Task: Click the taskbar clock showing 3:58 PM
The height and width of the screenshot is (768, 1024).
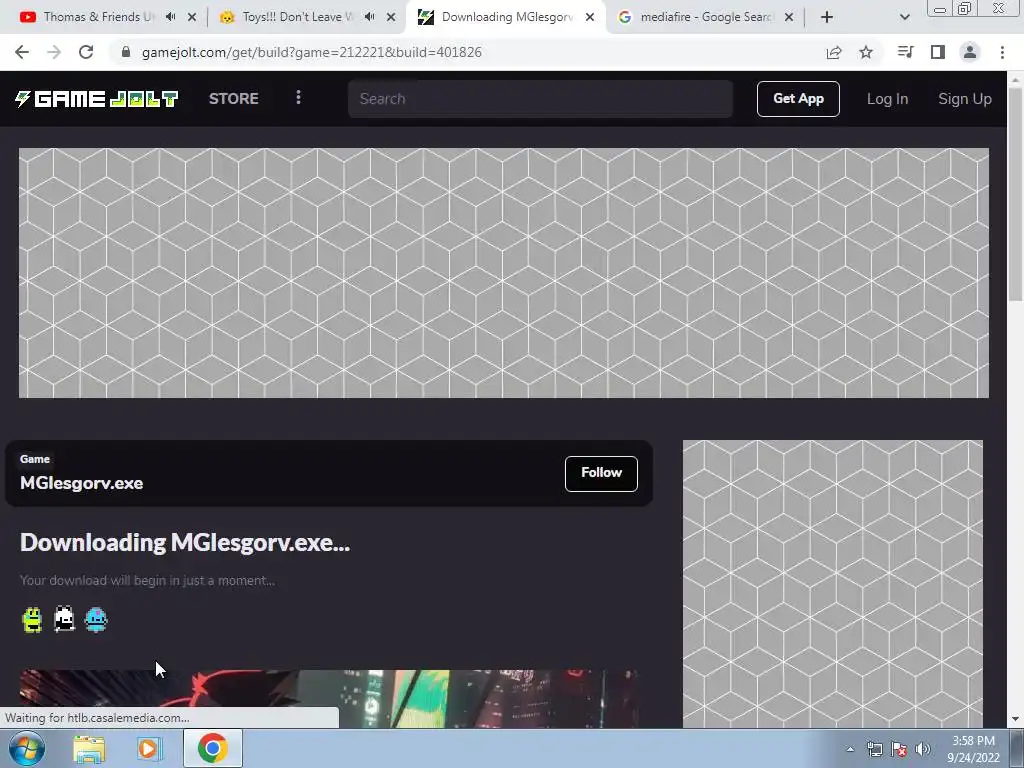Action: 973,749
